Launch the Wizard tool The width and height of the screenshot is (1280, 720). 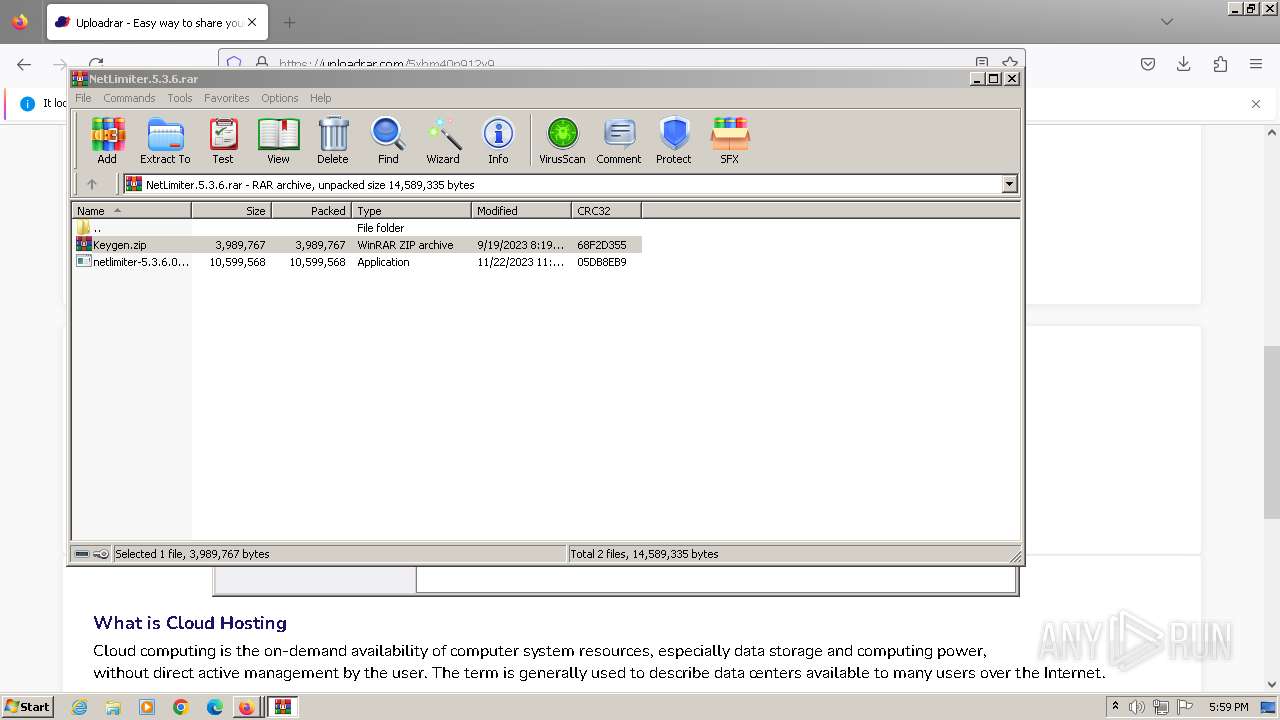[443, 140]
